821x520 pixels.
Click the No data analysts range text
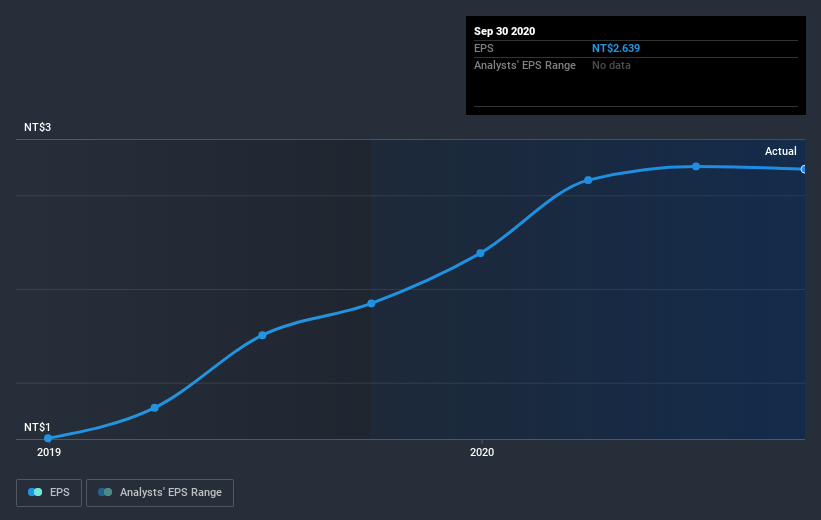pyautogui.click(x=611, y=65)
